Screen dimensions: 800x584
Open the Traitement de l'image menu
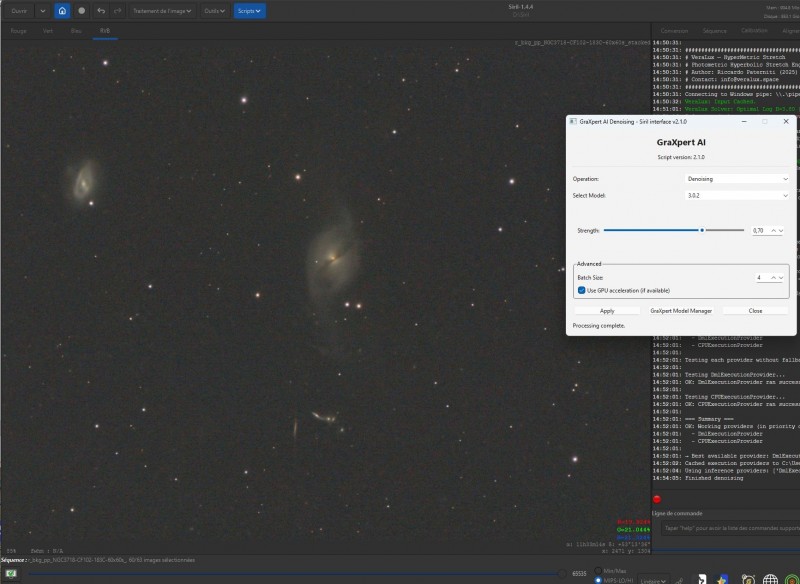pos(162,11)
